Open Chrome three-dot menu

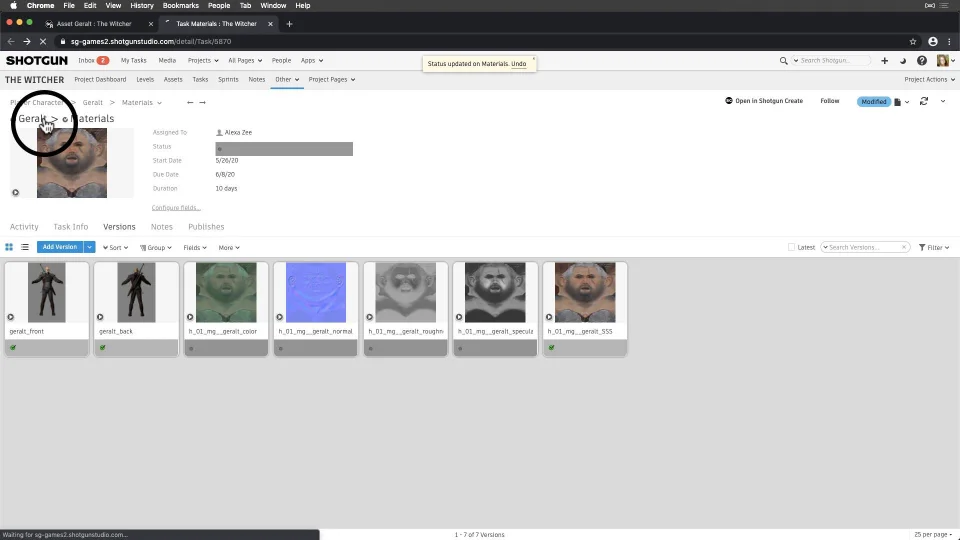949,42
